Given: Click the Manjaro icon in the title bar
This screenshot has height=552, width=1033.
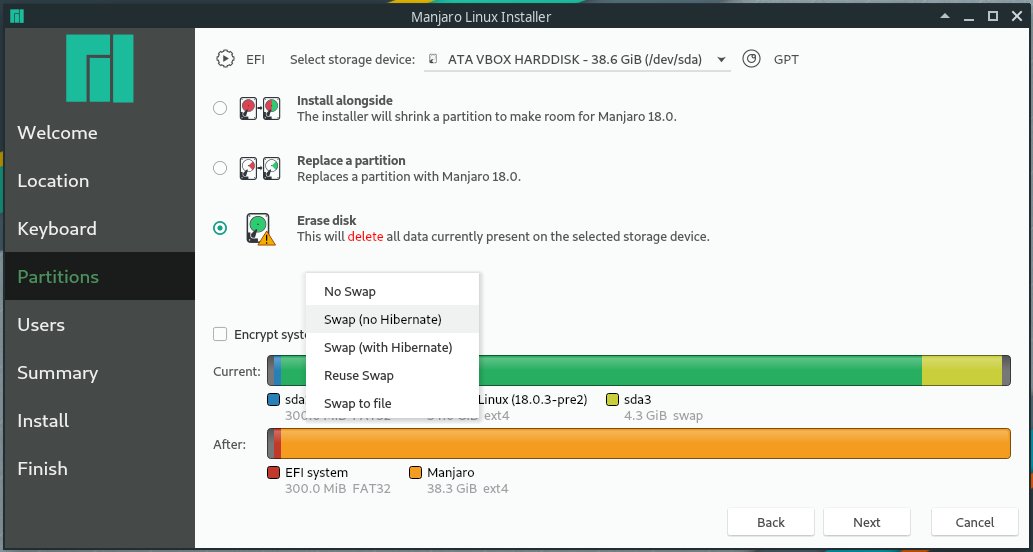Looking at the screenshot, I should point(17,16).
